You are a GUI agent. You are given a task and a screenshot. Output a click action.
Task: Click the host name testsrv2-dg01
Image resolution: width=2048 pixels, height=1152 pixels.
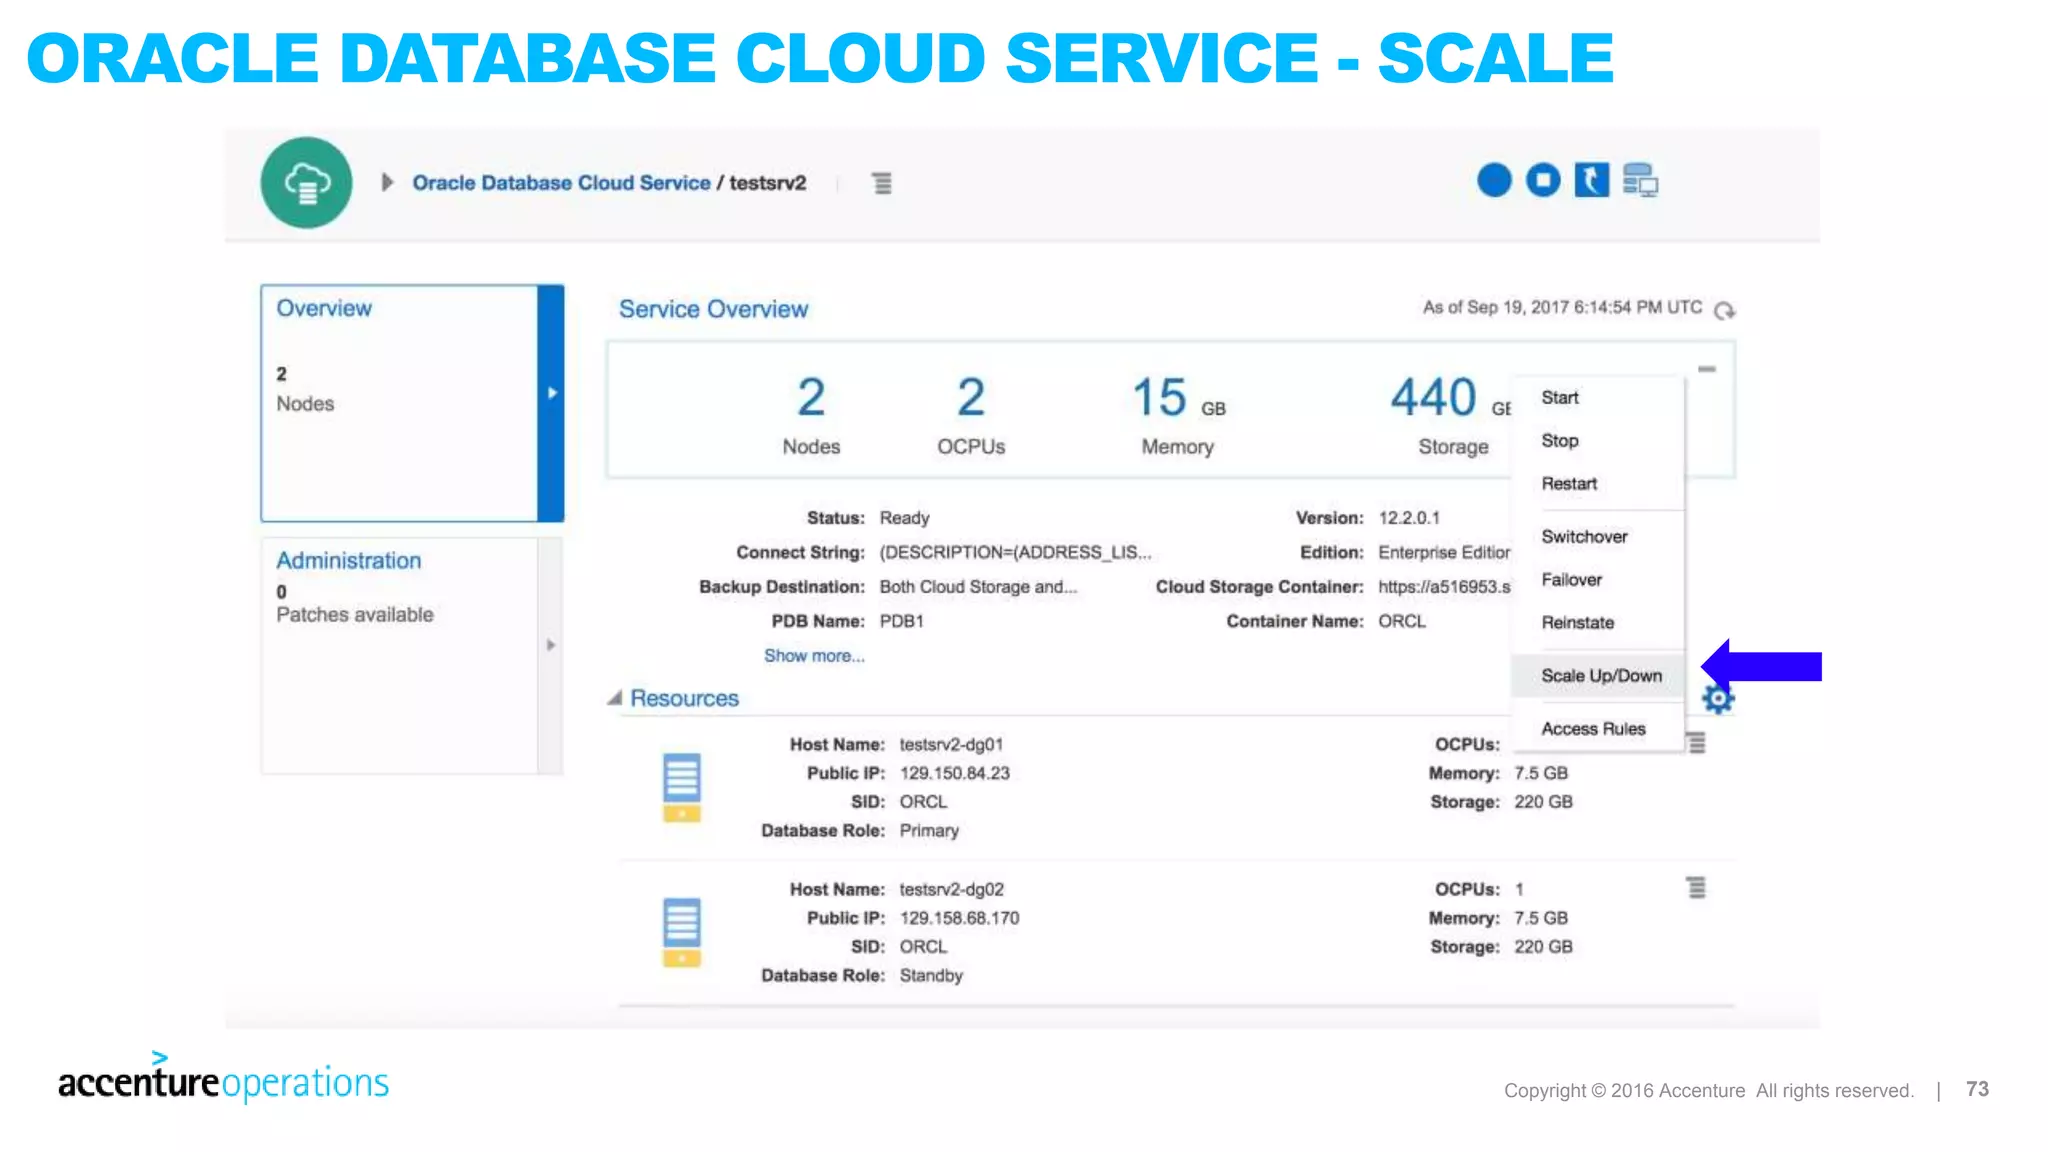point(951,745)
